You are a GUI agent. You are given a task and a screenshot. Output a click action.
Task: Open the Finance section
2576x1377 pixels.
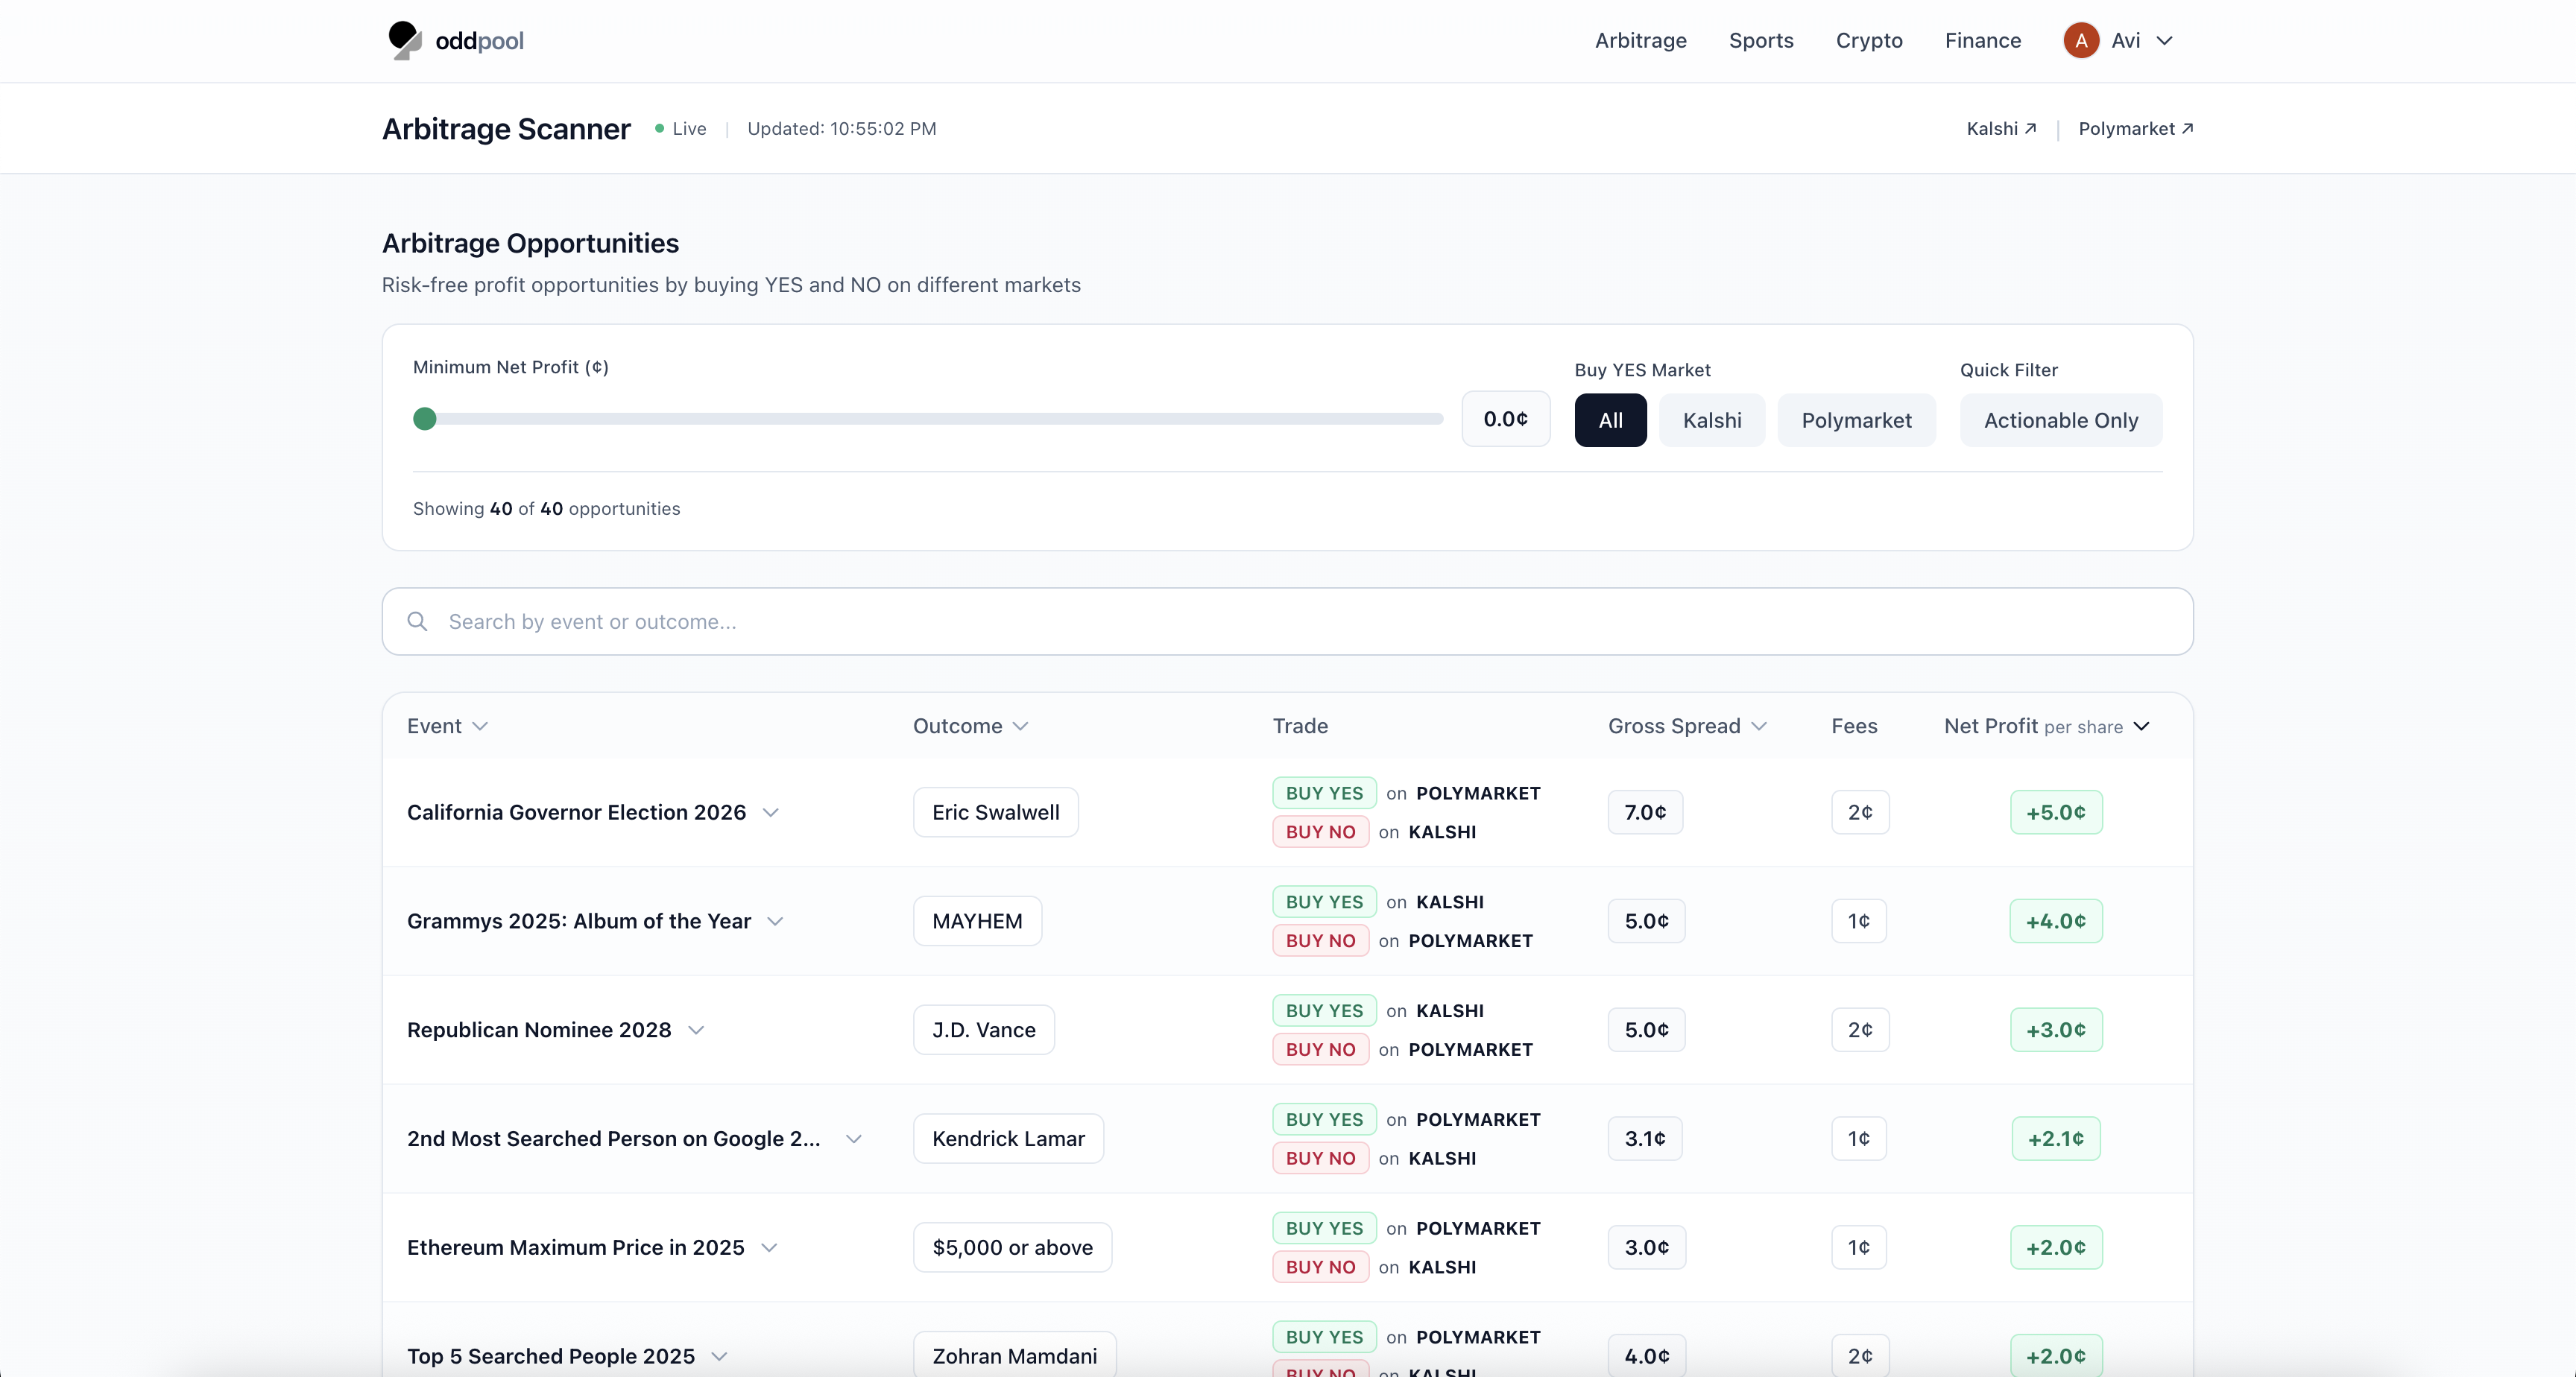tap(1982, 41)
